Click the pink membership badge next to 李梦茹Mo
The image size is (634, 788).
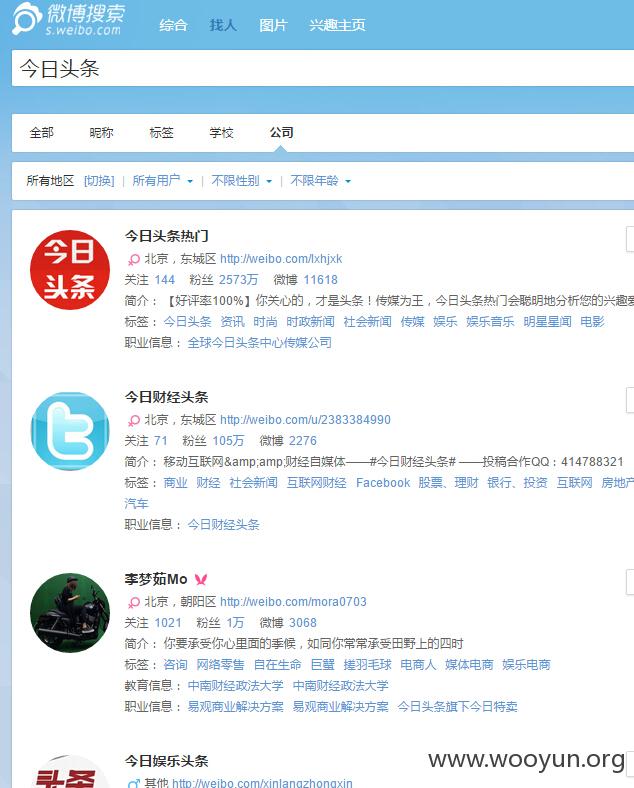click(x=201, y=579)
